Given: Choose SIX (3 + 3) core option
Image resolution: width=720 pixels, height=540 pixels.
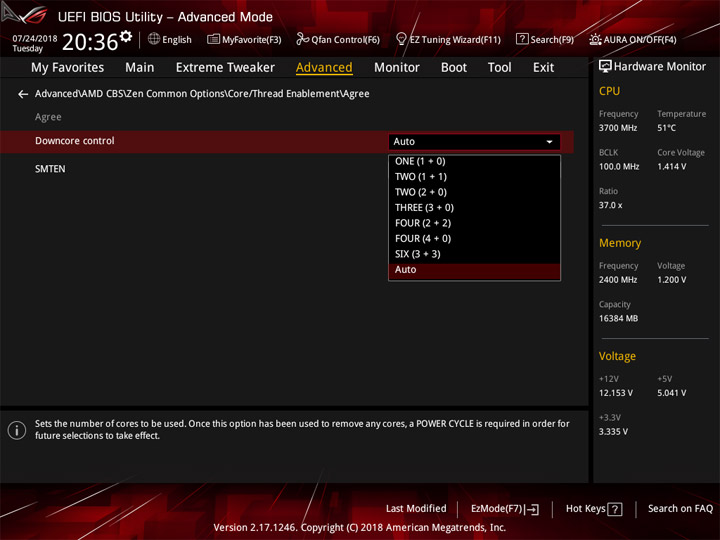Looking at the screenshot, I should 474,254.
